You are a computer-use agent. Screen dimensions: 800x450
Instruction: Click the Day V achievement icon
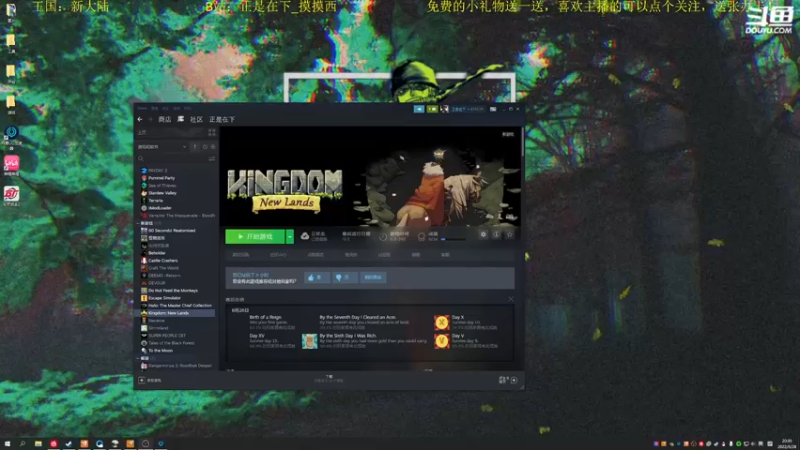442,341
